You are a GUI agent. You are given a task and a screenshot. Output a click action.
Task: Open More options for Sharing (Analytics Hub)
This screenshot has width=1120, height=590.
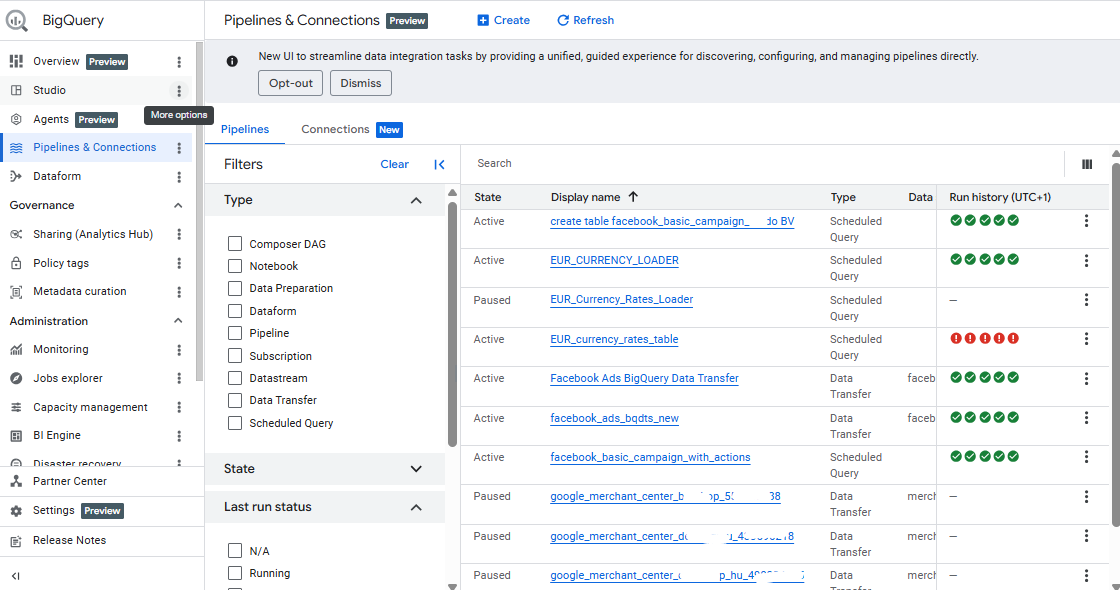click(x=179, y=234)
